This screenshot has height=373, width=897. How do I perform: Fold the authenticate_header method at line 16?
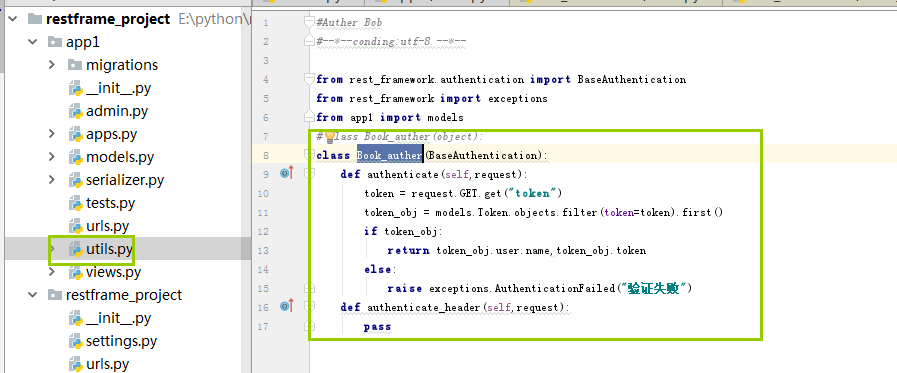(x=309, y=307)
